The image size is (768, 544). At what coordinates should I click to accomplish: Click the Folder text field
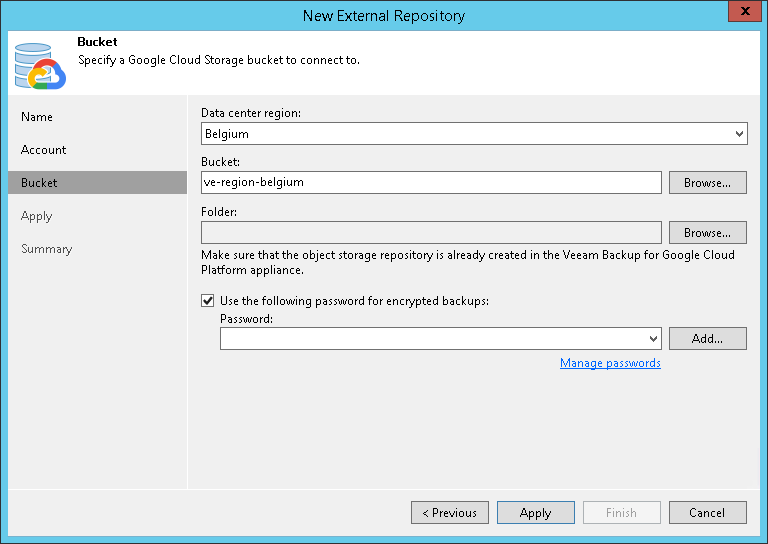[x=431, y=233]
